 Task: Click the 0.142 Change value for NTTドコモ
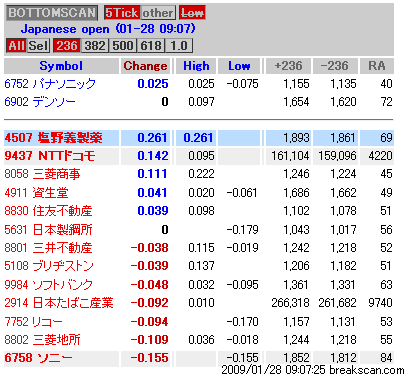tap(152, 156)
